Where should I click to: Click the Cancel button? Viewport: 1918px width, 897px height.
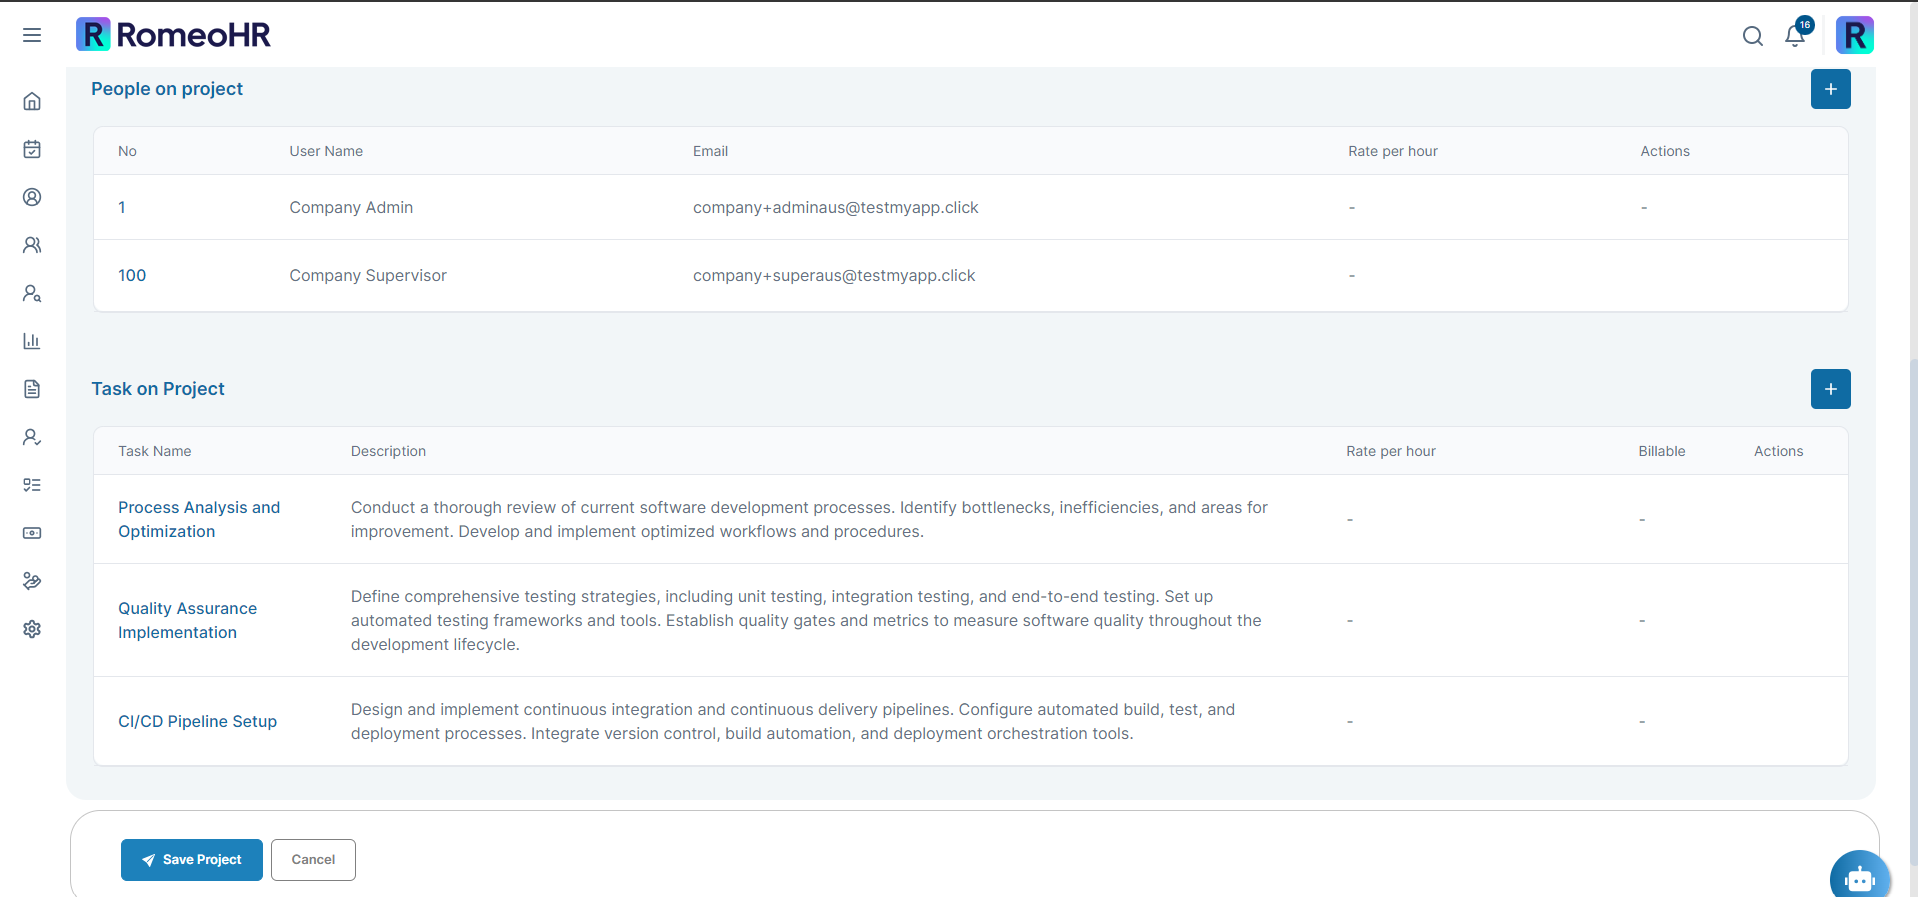[313, 860]
